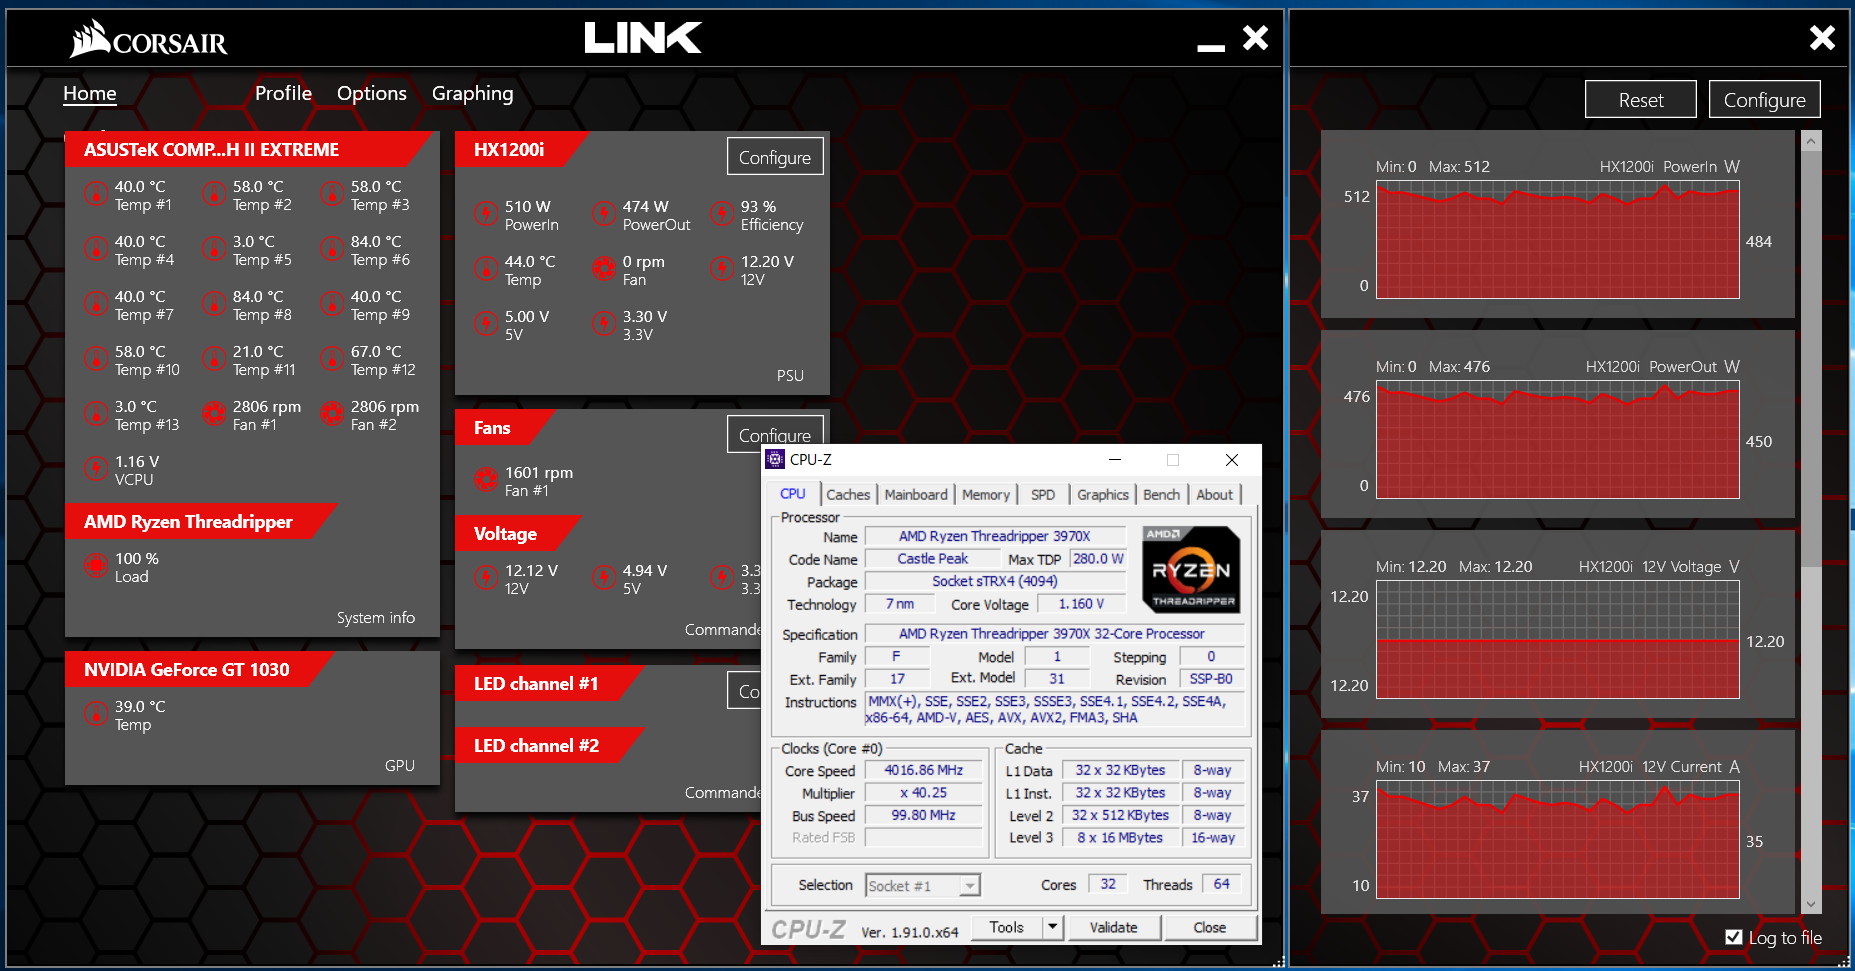This screenshot has height=971, width=1855.
Task: Click the System info link
Action: point(376,618)
